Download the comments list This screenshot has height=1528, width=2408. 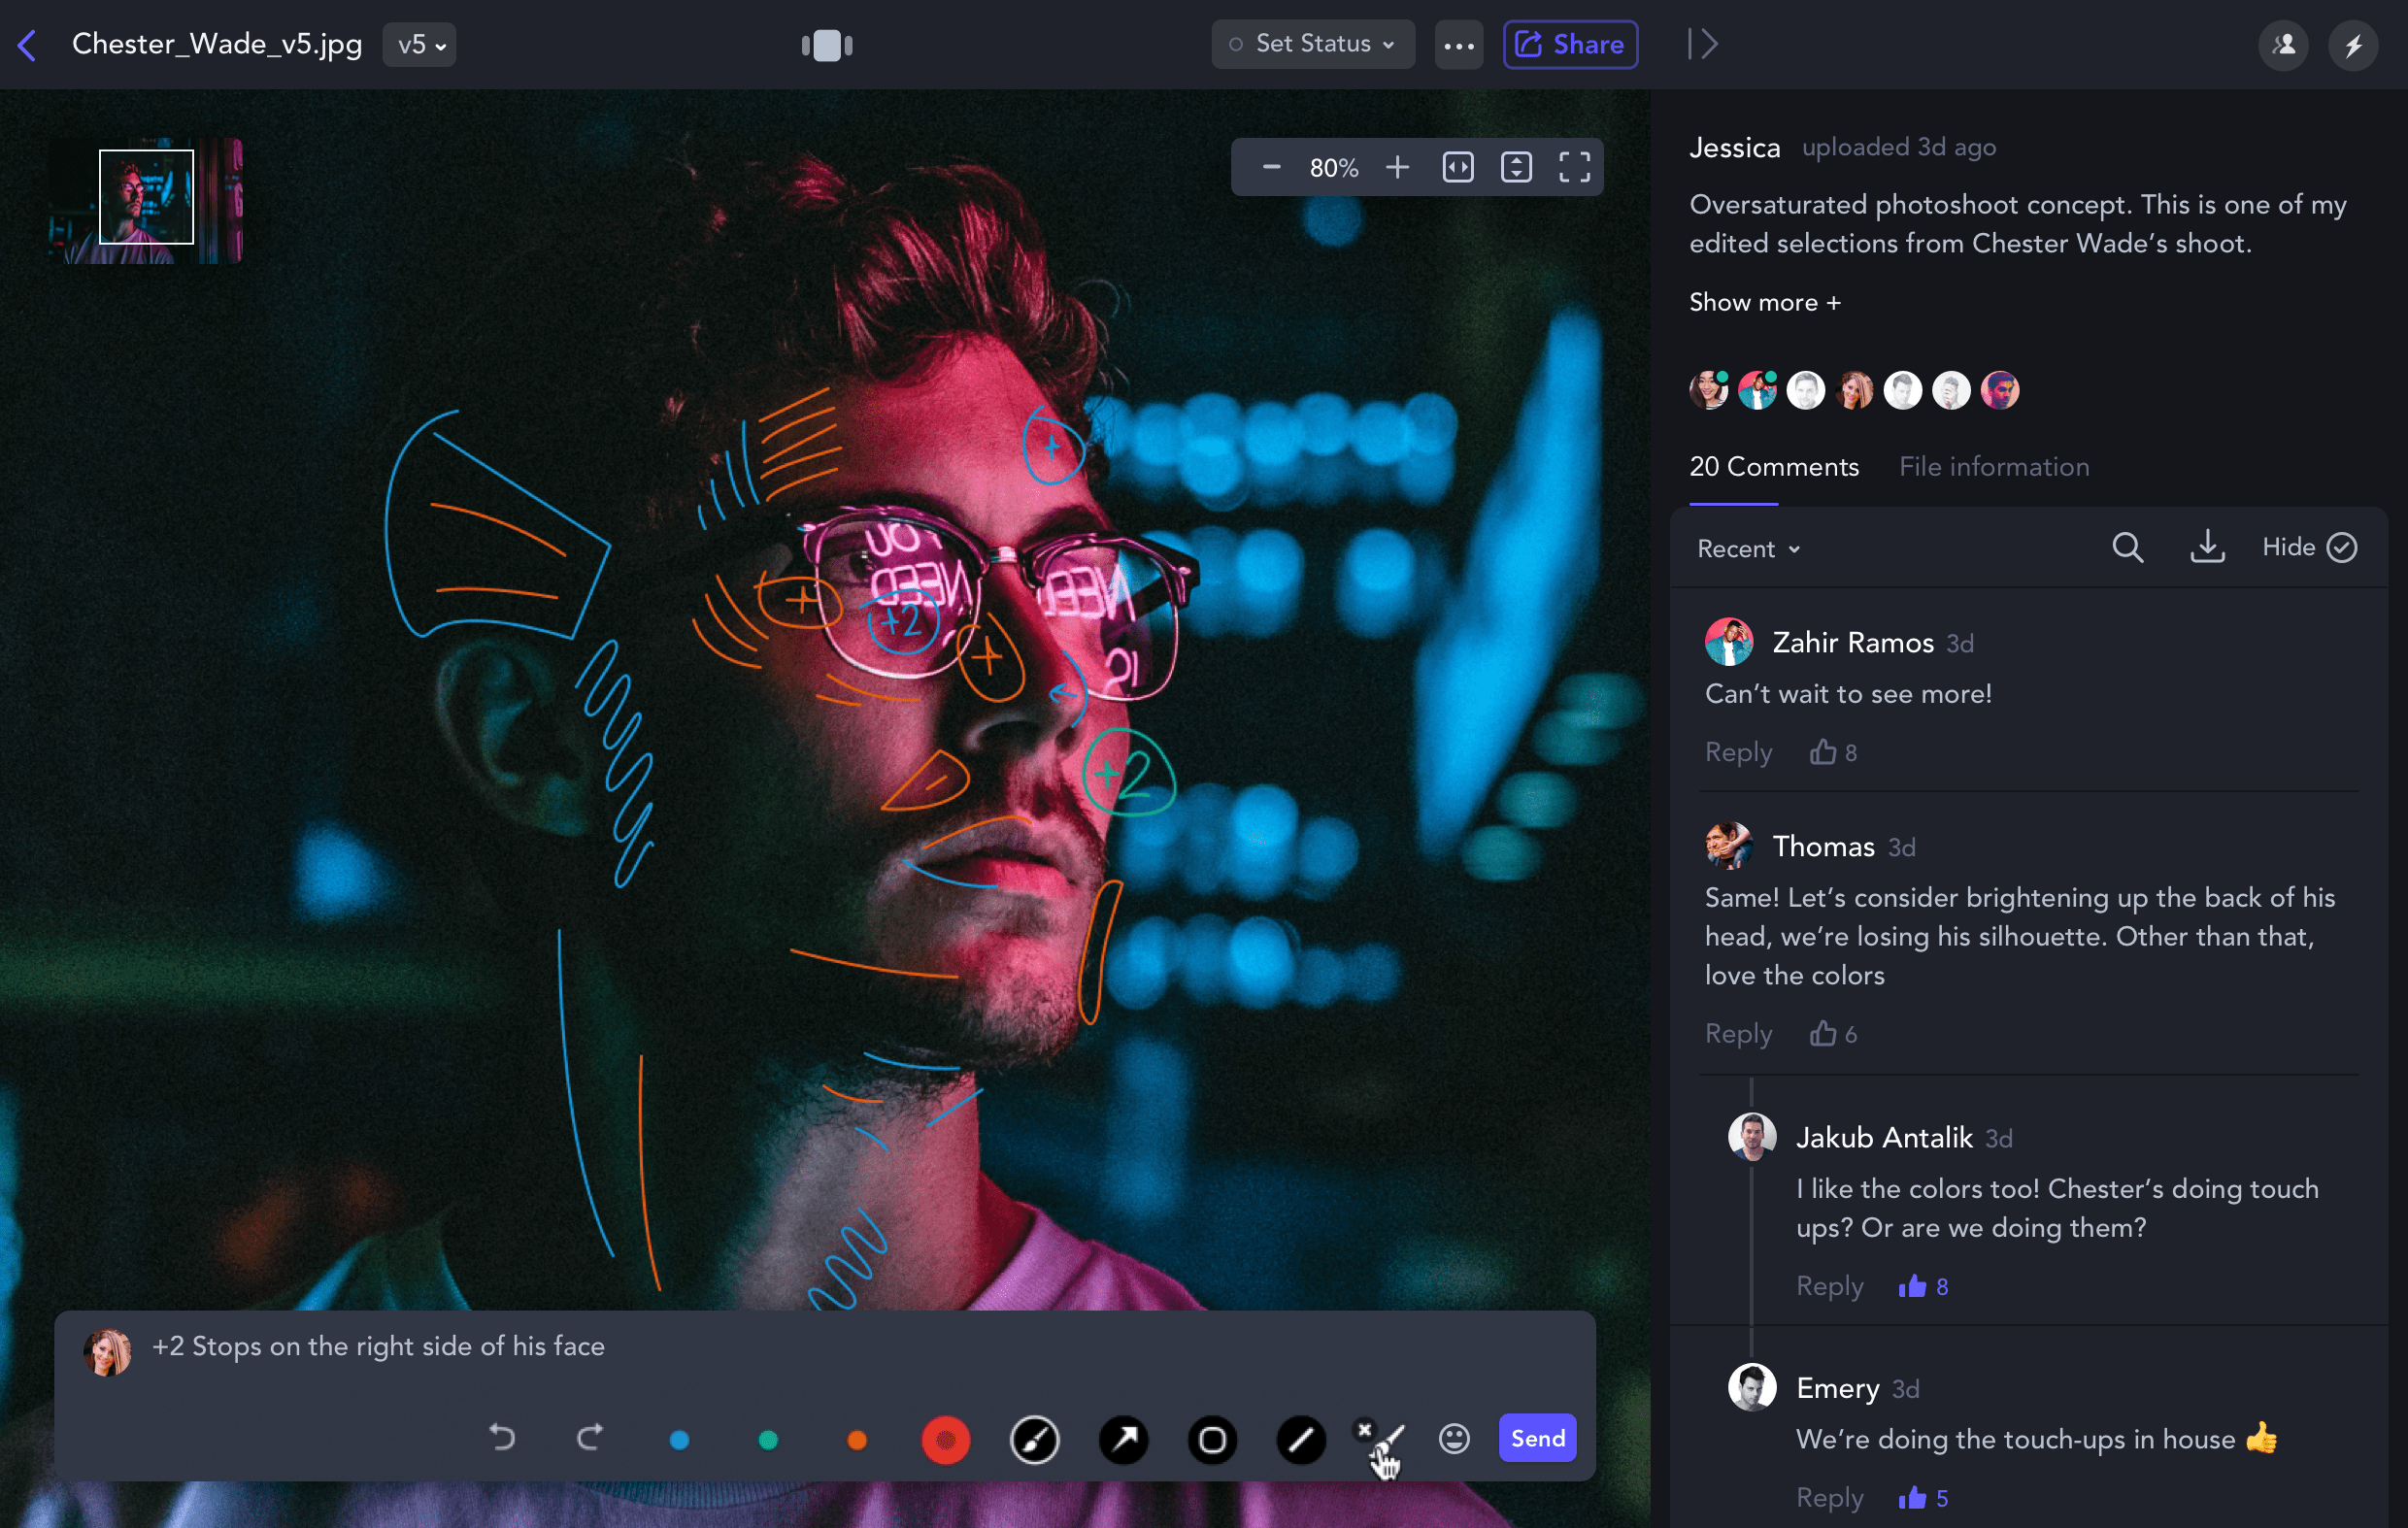tap(2208, 547)
